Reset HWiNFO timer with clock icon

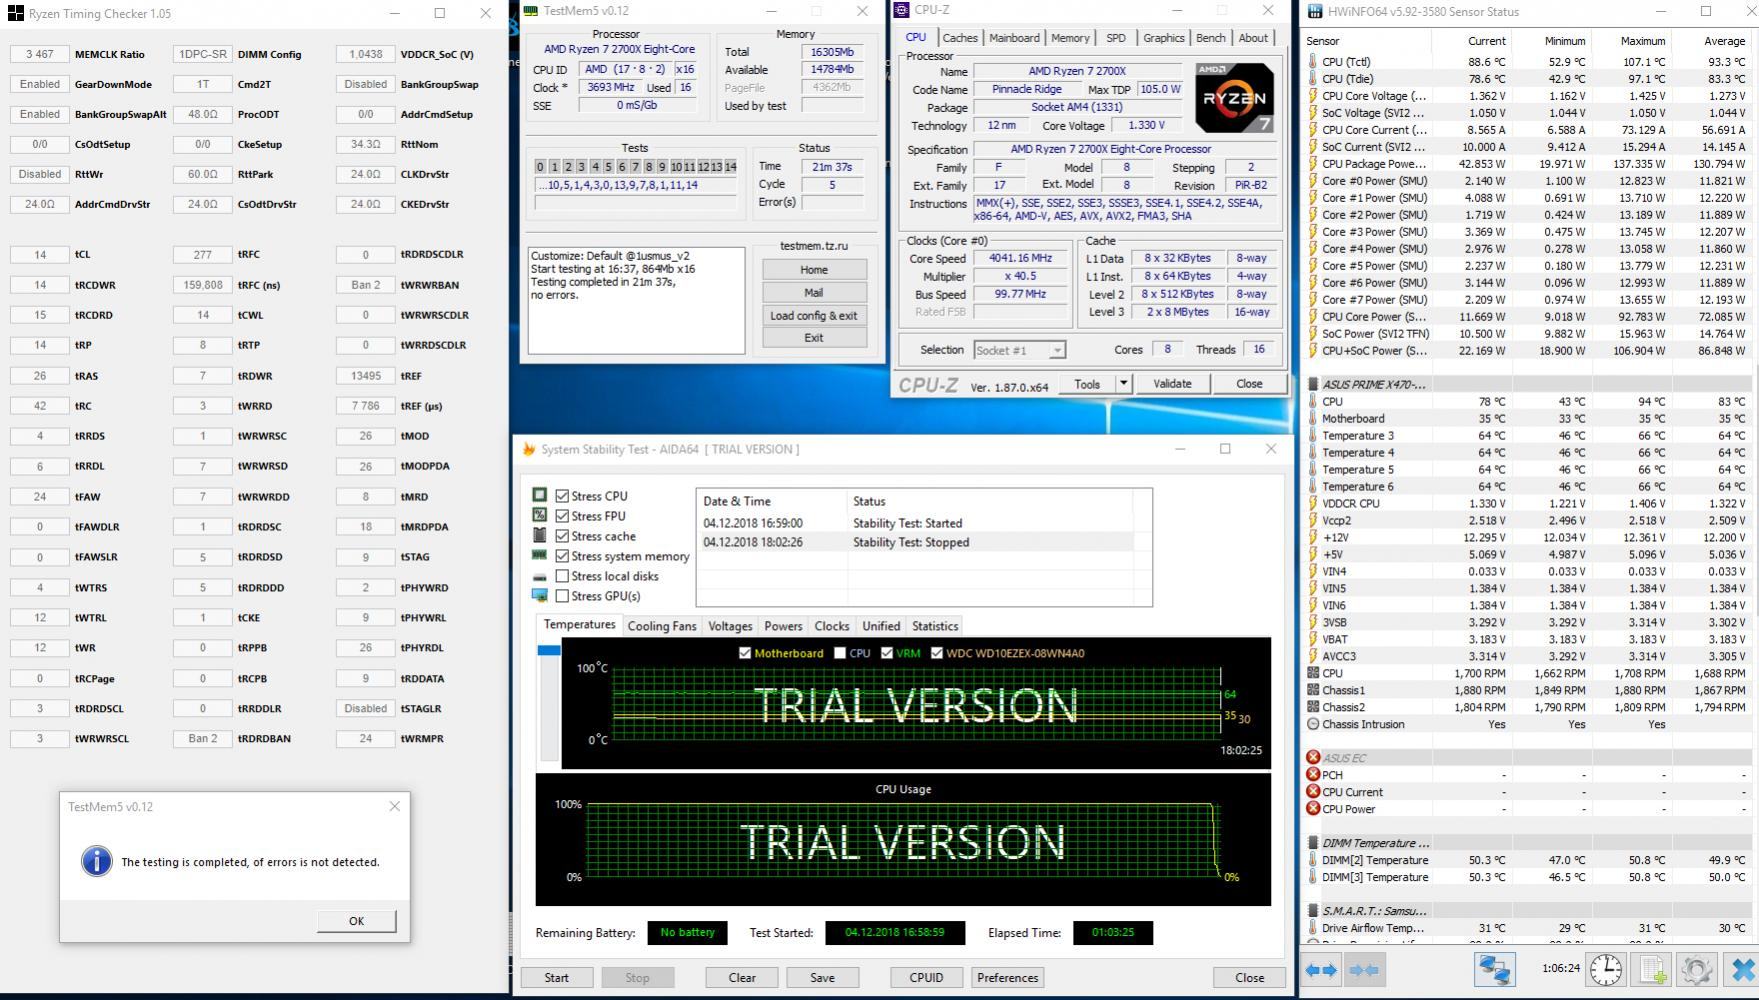coord(1606,969)
